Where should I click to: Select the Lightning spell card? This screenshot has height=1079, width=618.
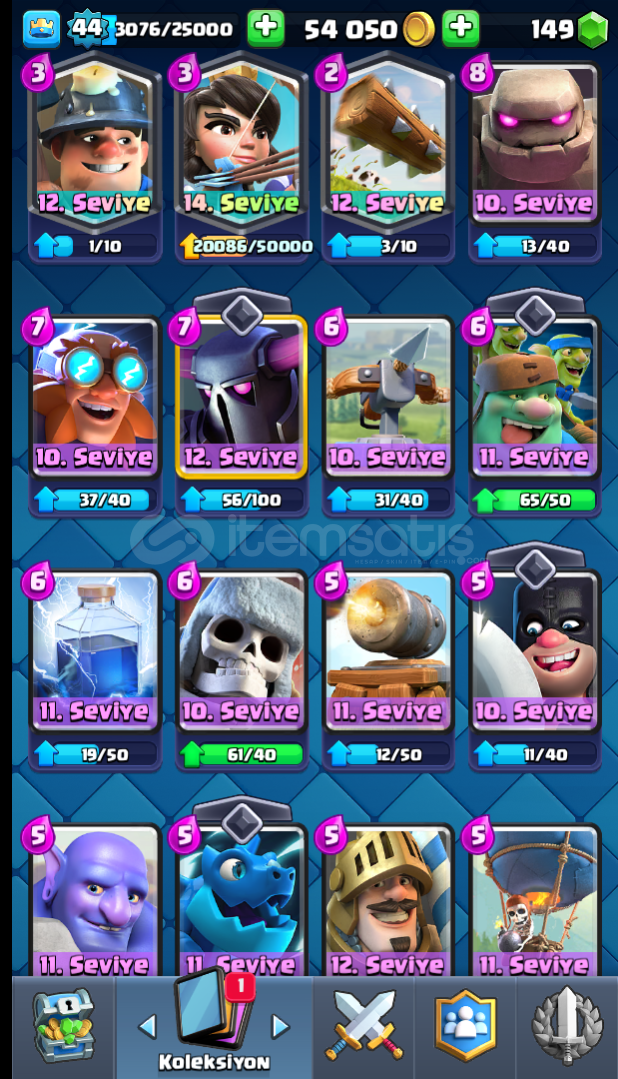pos(94,652)
